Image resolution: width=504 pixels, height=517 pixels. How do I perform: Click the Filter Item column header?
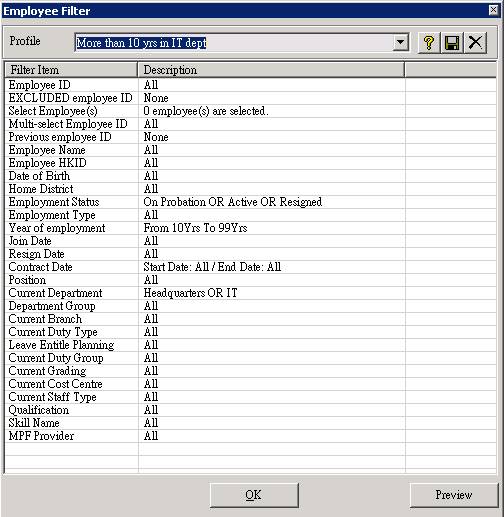click(71, 70)
